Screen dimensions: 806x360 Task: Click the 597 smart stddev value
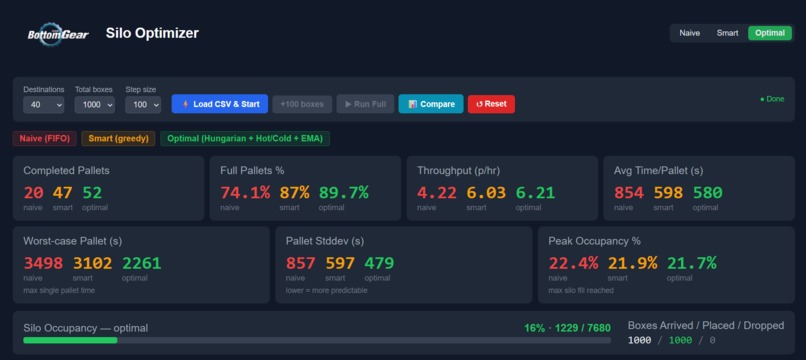340,263
